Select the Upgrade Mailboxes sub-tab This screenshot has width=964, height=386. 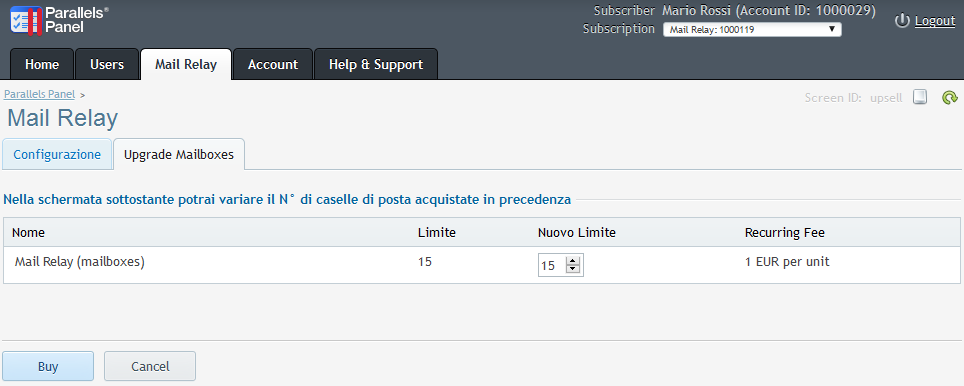(179, 154)
